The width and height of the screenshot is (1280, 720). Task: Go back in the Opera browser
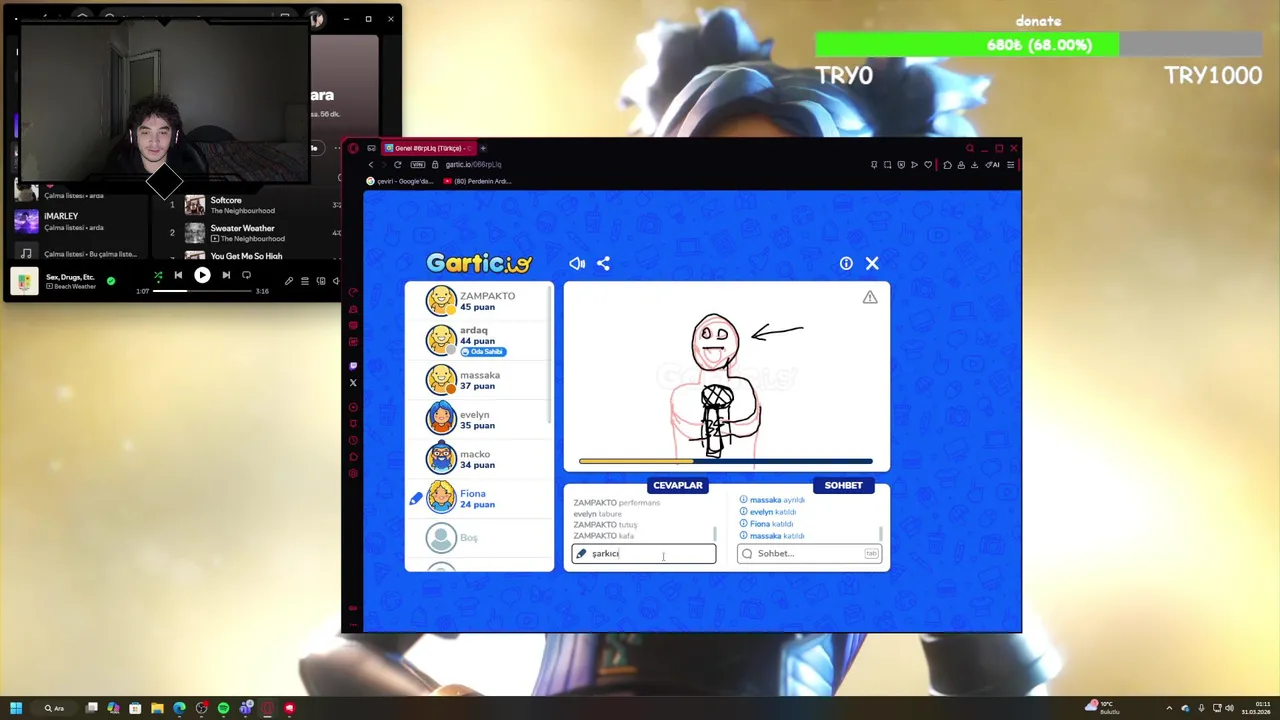point(371,164)
